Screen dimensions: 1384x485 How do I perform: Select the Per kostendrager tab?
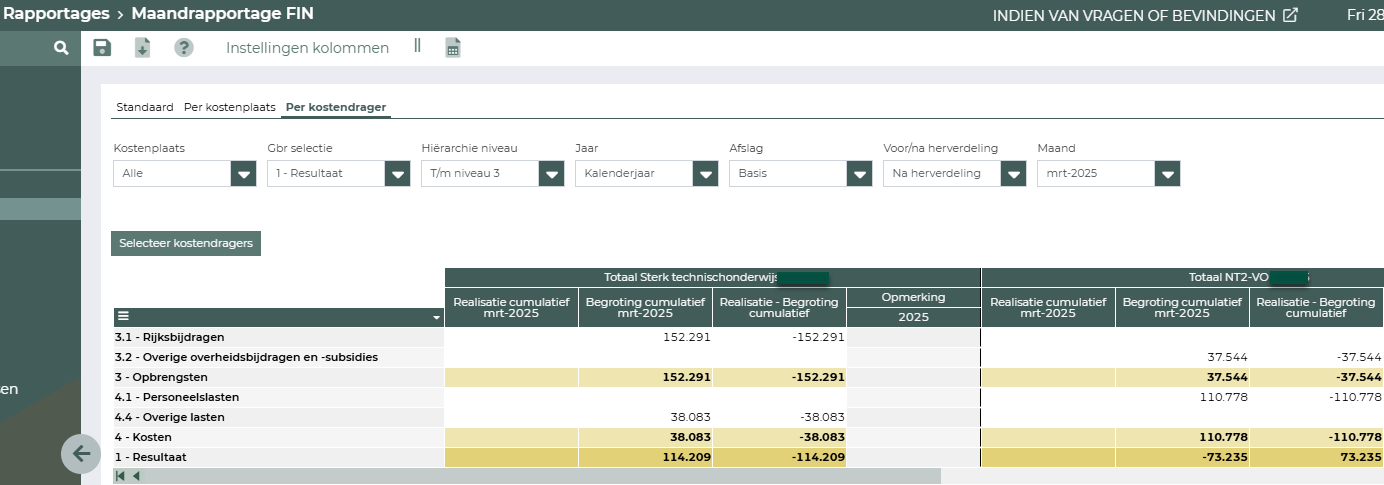336,106
